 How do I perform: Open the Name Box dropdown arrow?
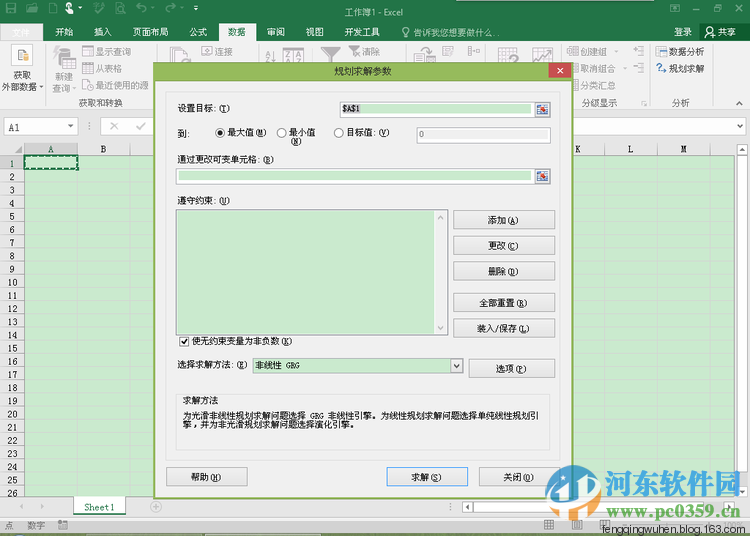pyautogui.click(x=70, y=126)
